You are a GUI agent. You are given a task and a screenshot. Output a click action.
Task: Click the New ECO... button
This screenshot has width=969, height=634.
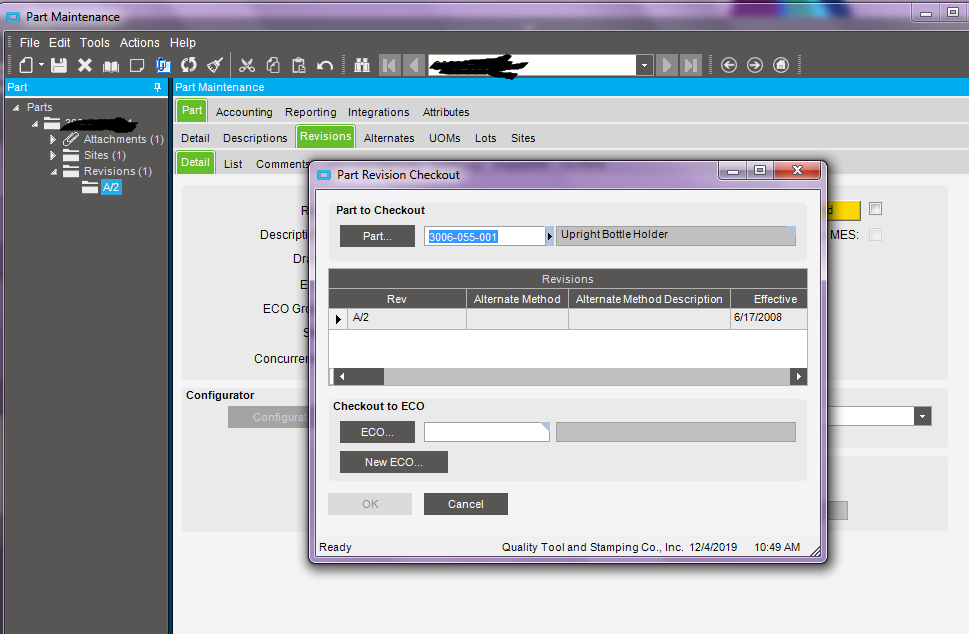coord(394,462)
